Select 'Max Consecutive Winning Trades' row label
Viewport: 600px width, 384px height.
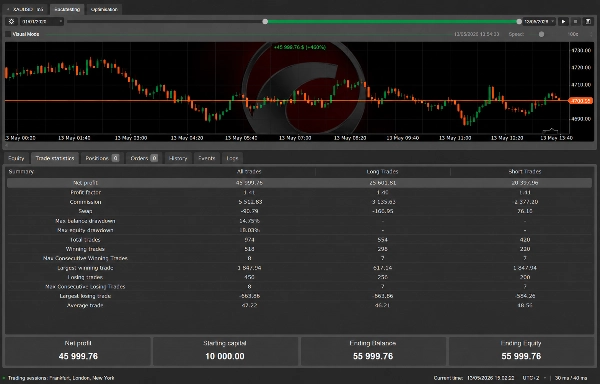(x=85, y=259)
